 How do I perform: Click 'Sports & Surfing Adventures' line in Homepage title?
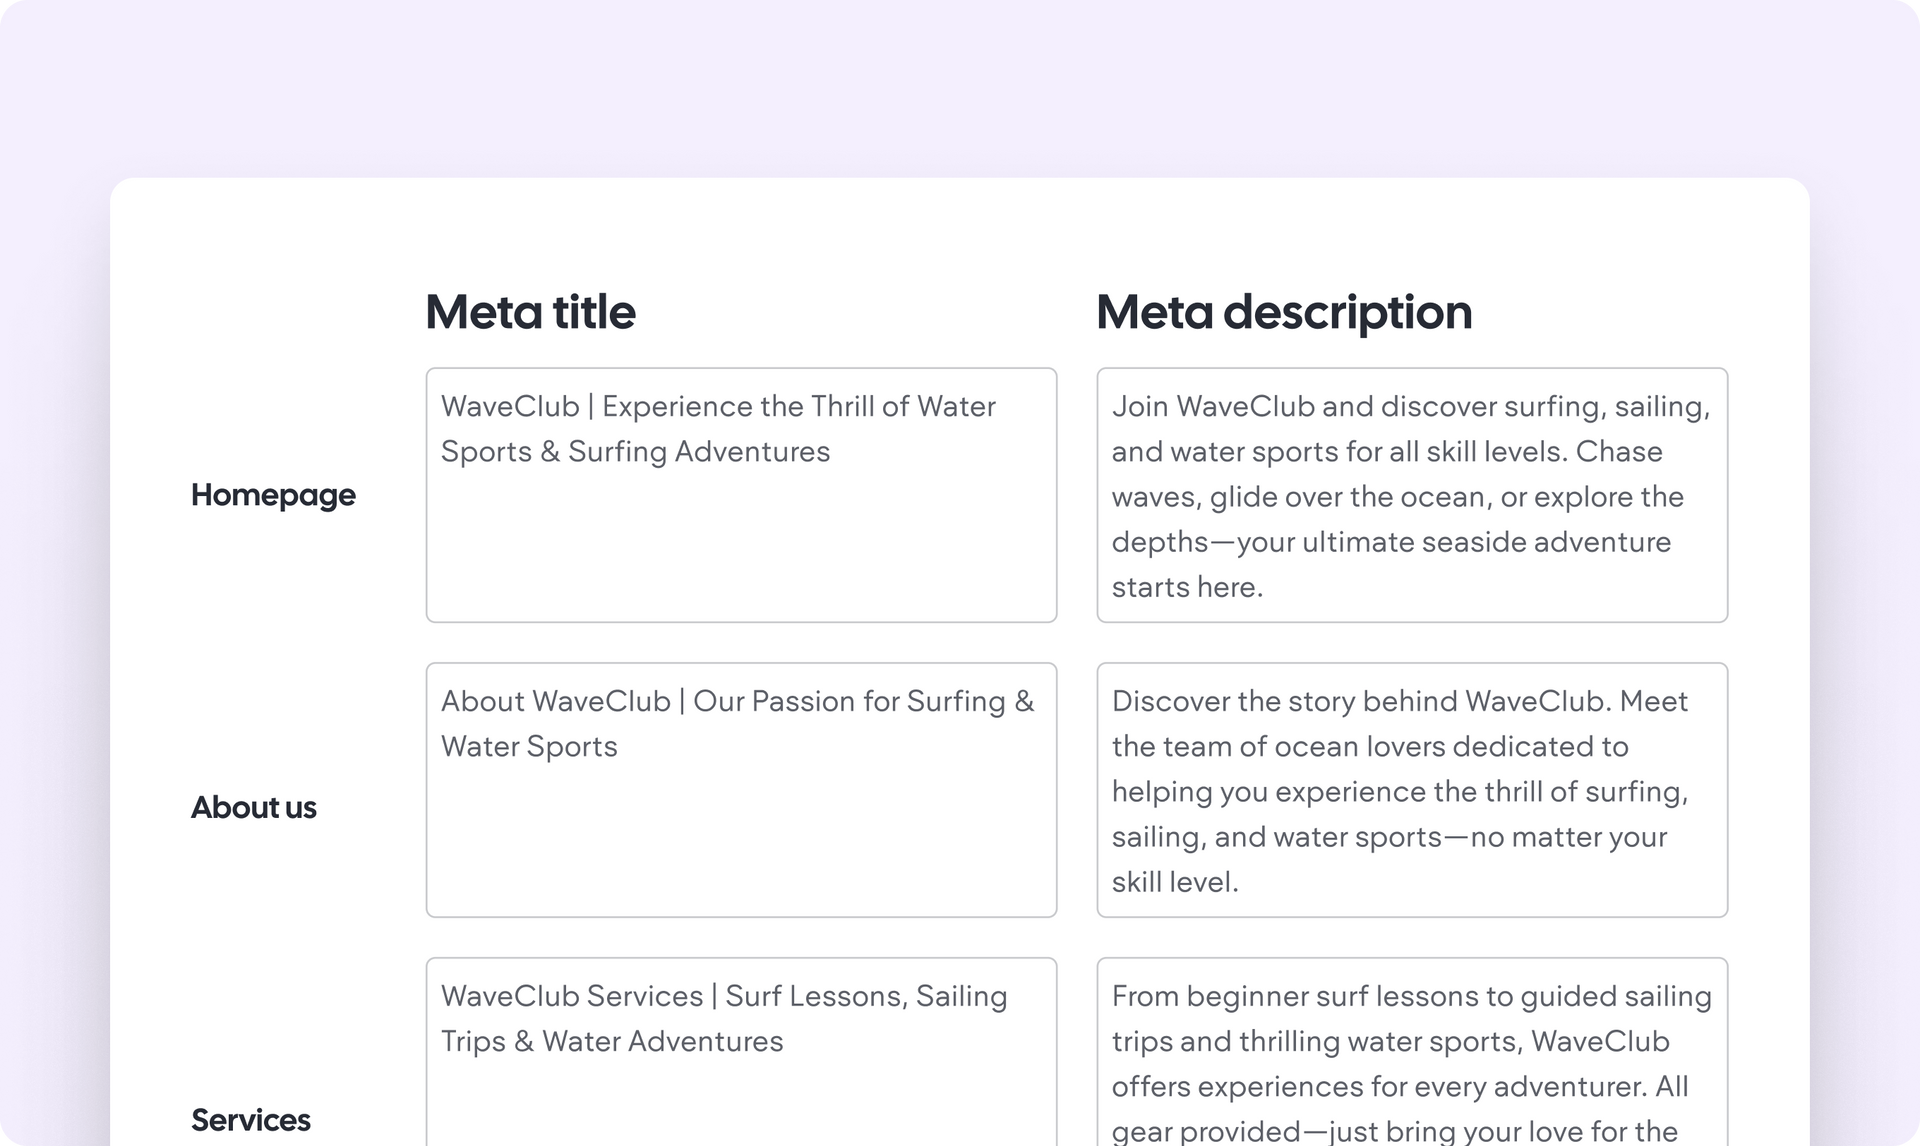coord(635,452)
